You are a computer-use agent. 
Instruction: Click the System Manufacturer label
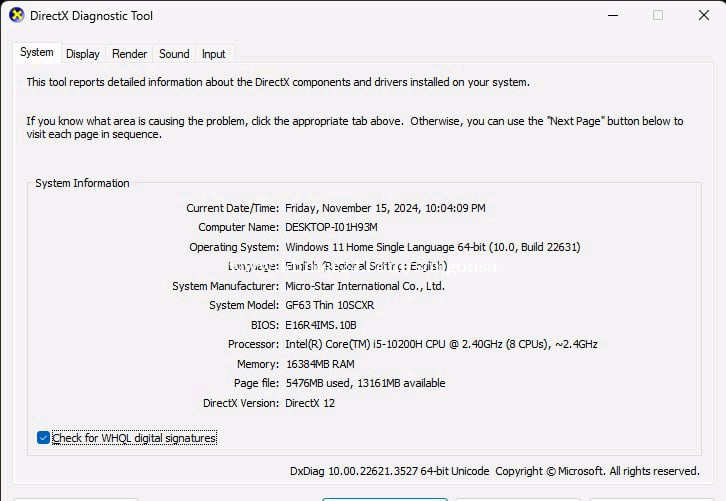coord(225,286)
